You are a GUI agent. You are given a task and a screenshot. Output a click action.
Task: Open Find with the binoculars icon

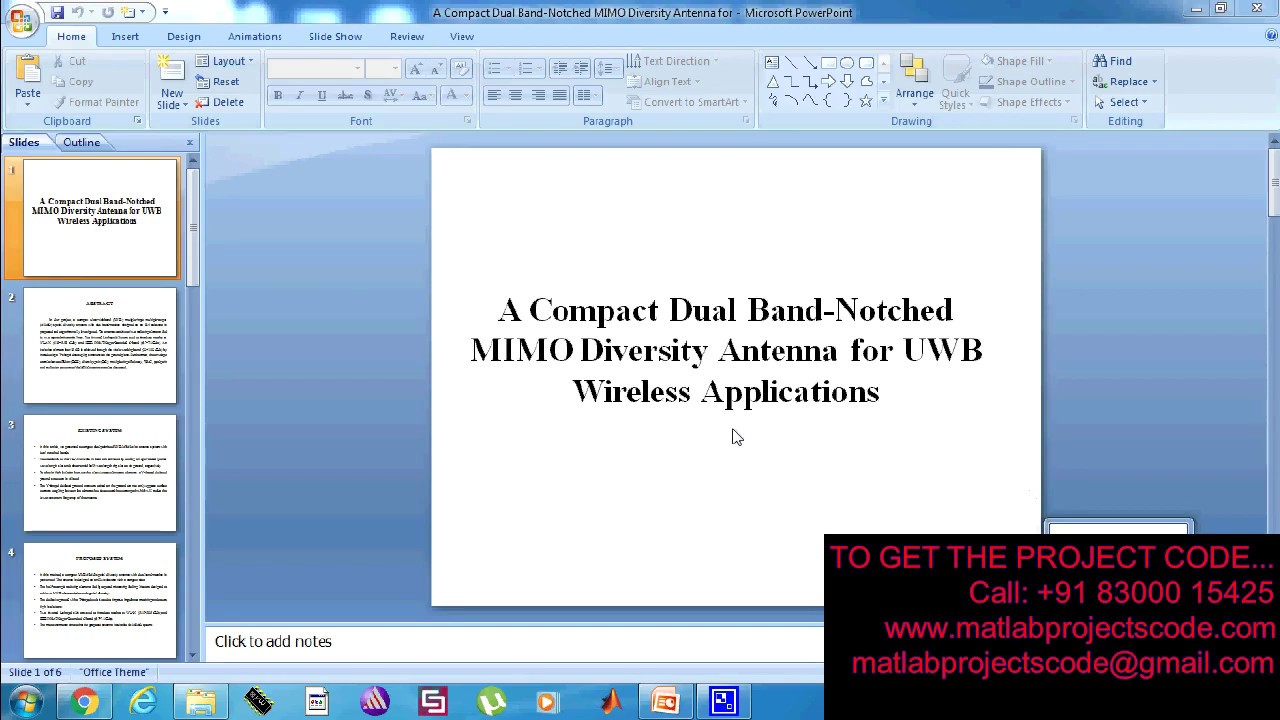(1113, 61)
